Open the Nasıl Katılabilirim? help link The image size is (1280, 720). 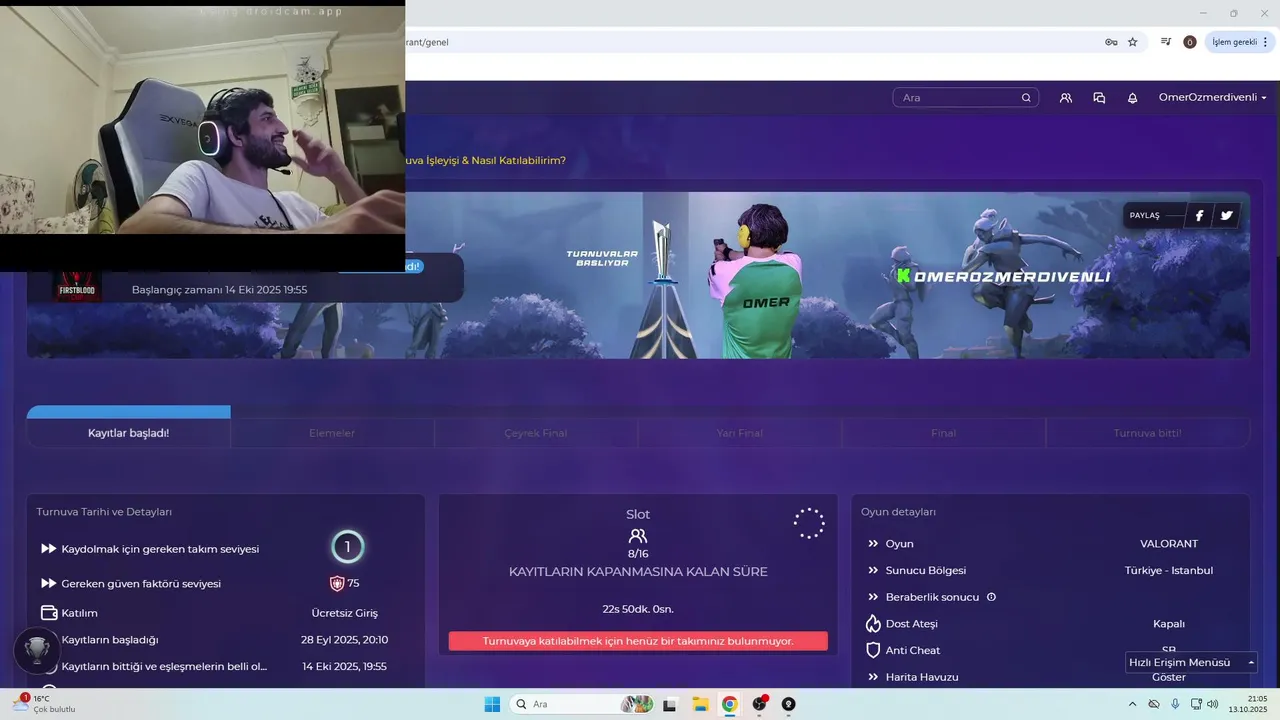tap(486, 160)
